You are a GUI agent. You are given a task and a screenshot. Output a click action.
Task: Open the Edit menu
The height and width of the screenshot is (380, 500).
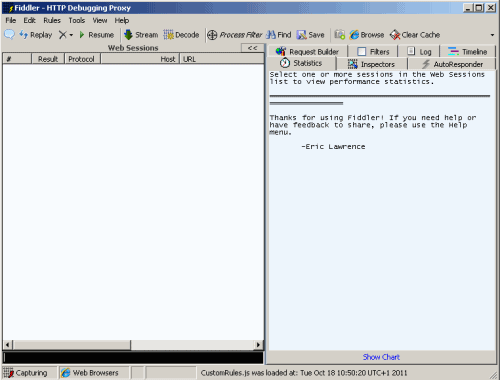pyautogui.click(x=29, y=20)
